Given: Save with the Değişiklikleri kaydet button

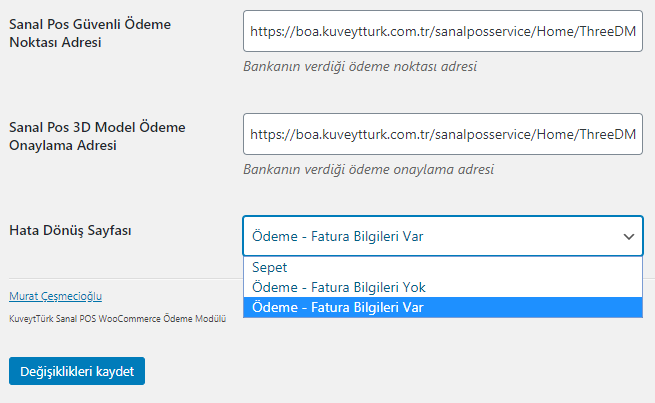Looking at the screenshot, I should point(77,371).
